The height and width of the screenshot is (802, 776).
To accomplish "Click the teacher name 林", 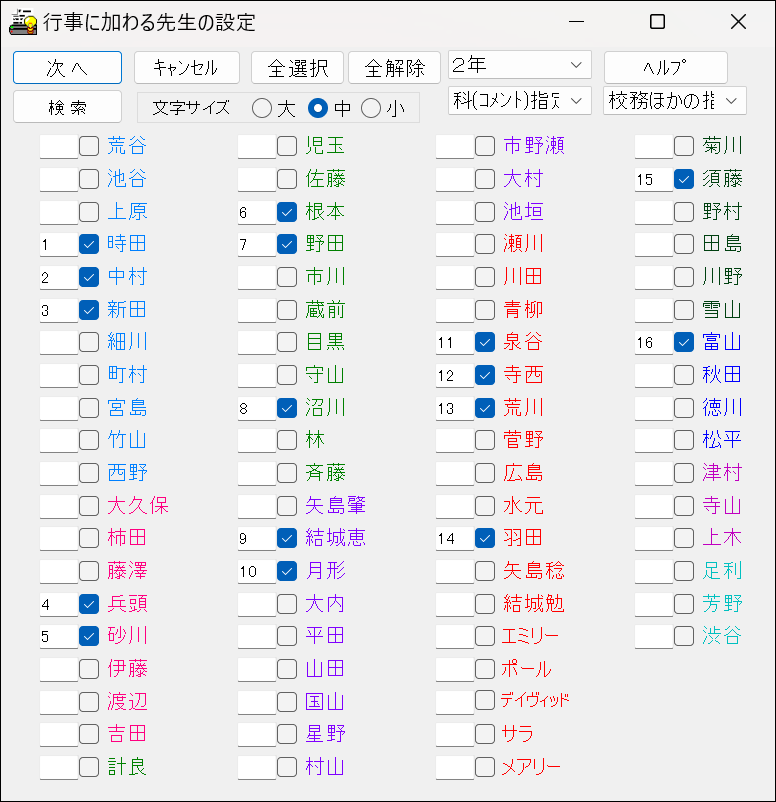I will point(315,440).
